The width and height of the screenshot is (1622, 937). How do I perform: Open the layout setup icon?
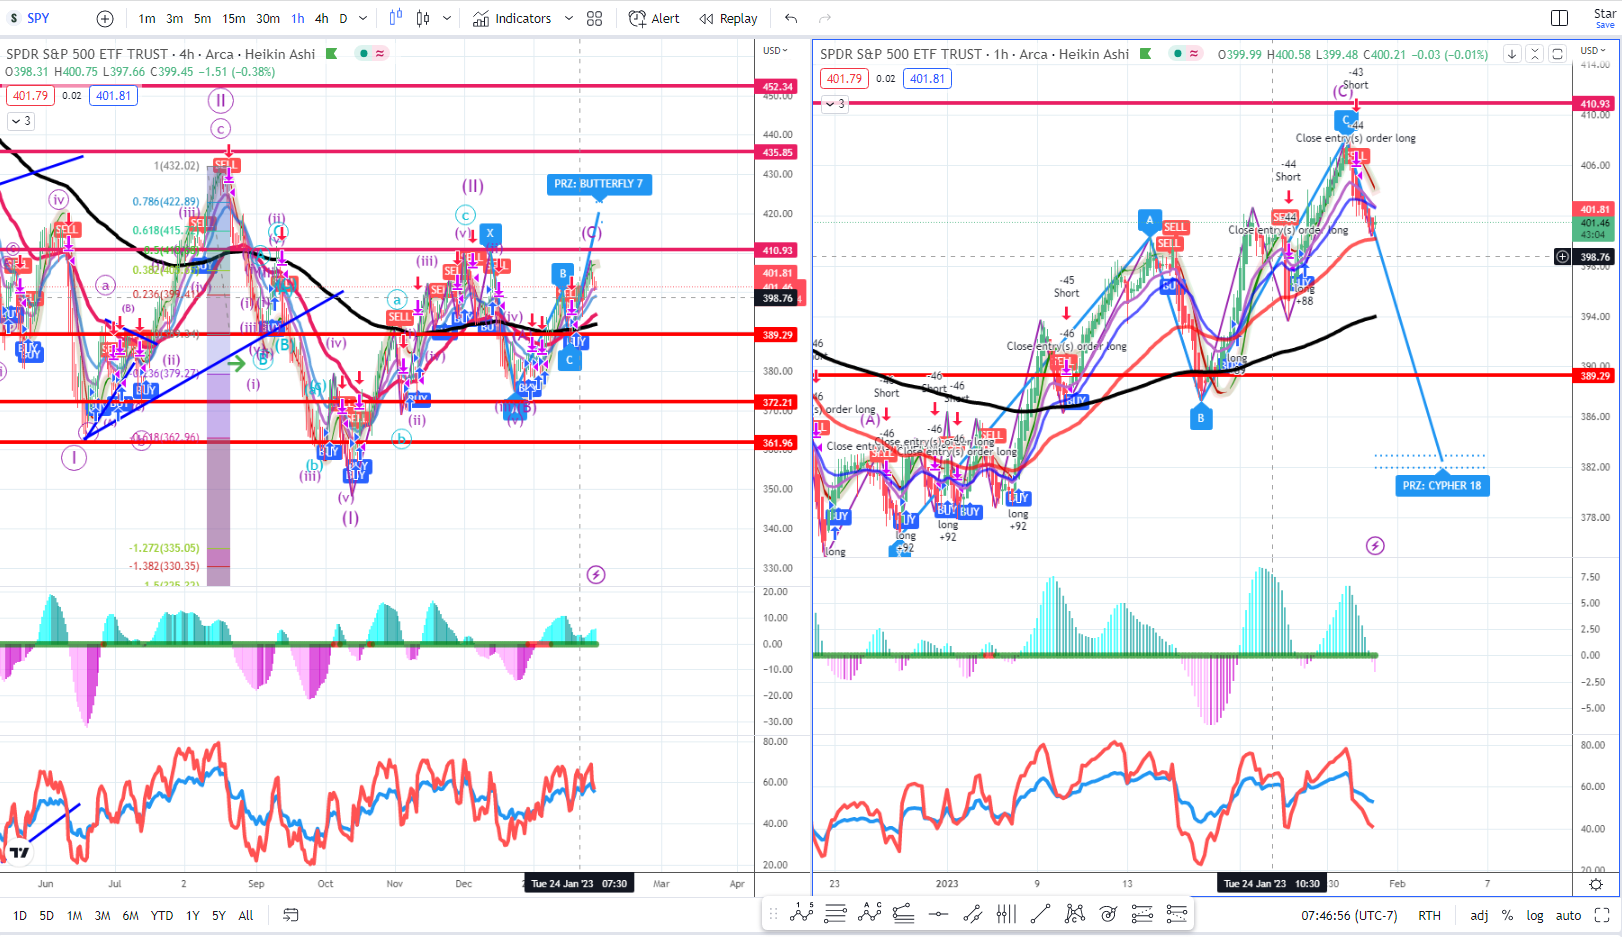(1559, 18)
